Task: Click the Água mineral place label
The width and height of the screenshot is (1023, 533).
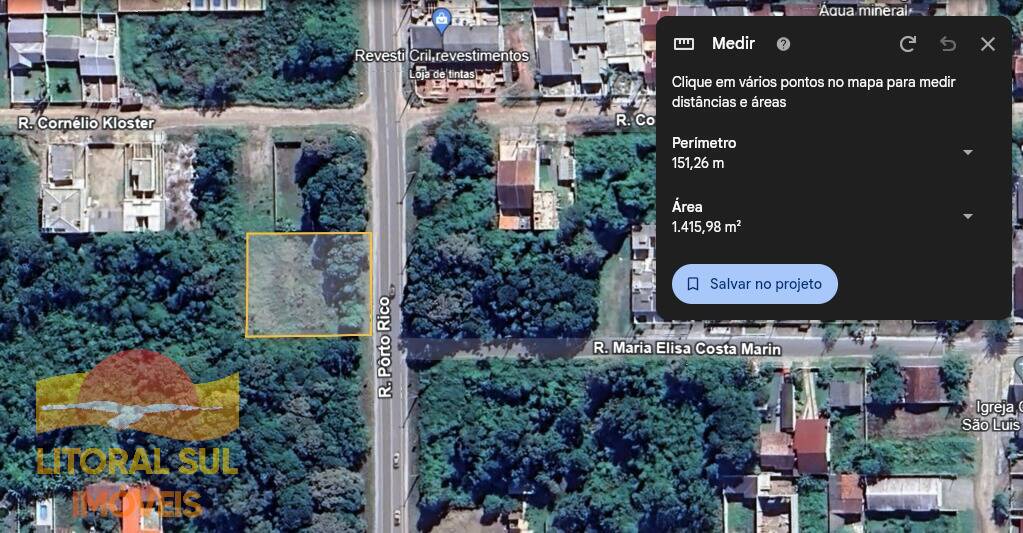Action: [x=863, y=10]
